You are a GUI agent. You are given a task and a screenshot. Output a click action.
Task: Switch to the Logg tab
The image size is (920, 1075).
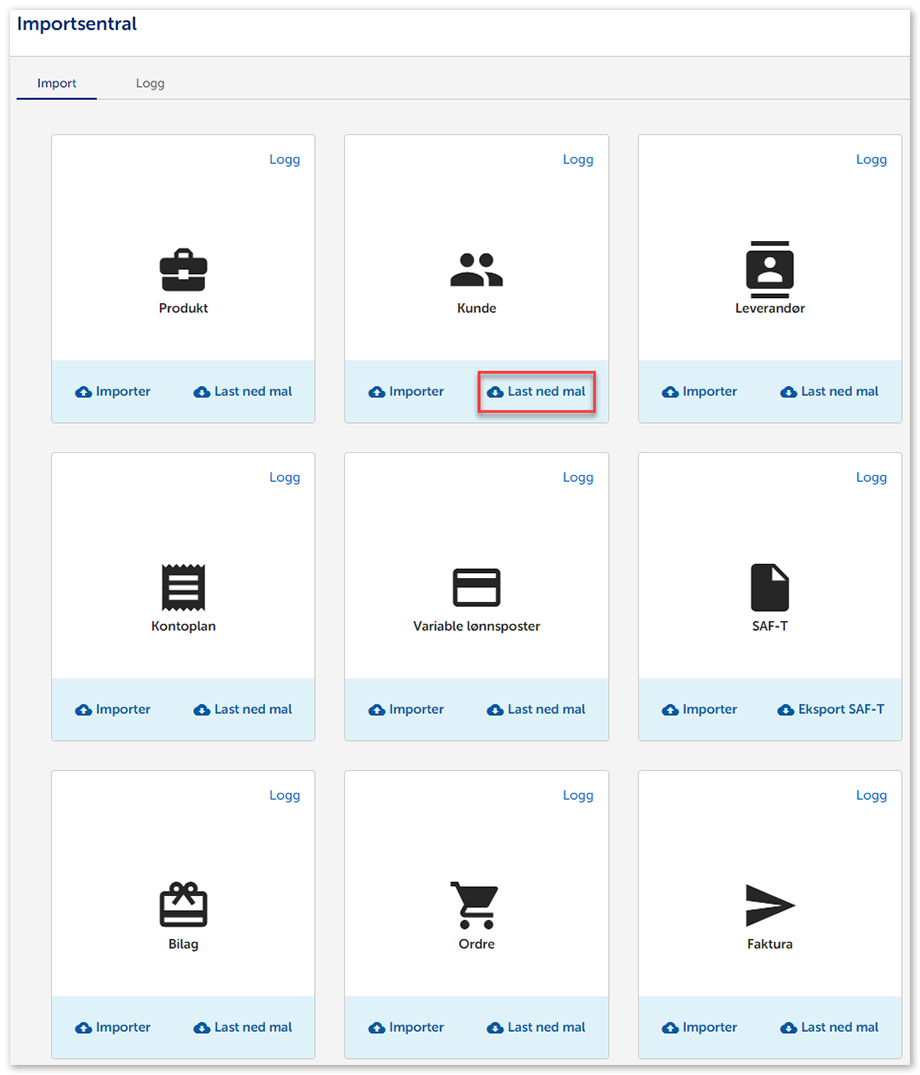[150, 83]
